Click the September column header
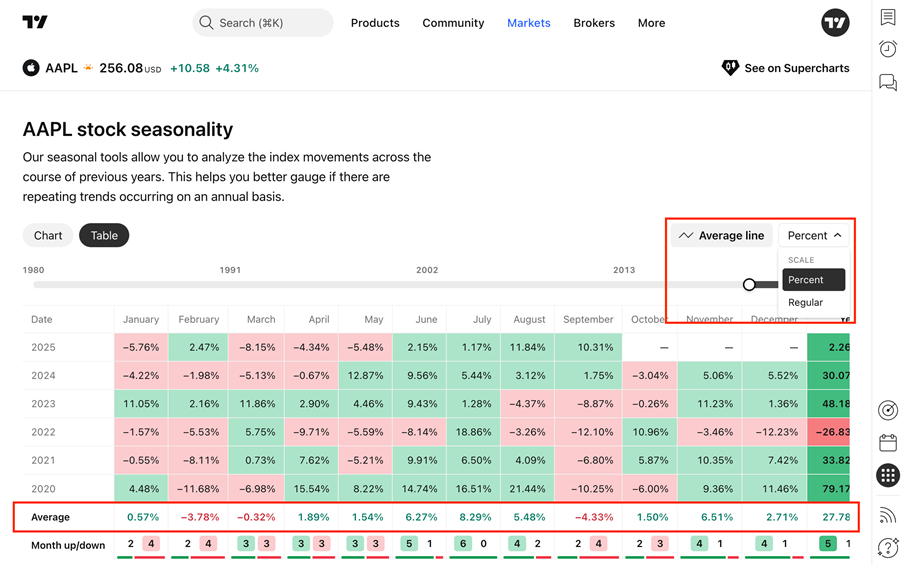 point(588,319)
